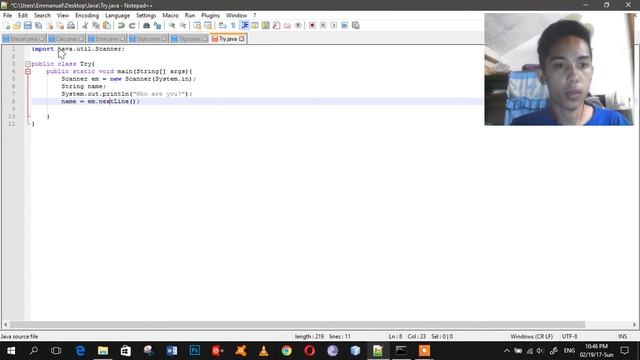Toggle word wrap in the toolbar
640x360 pixels.
222,25
